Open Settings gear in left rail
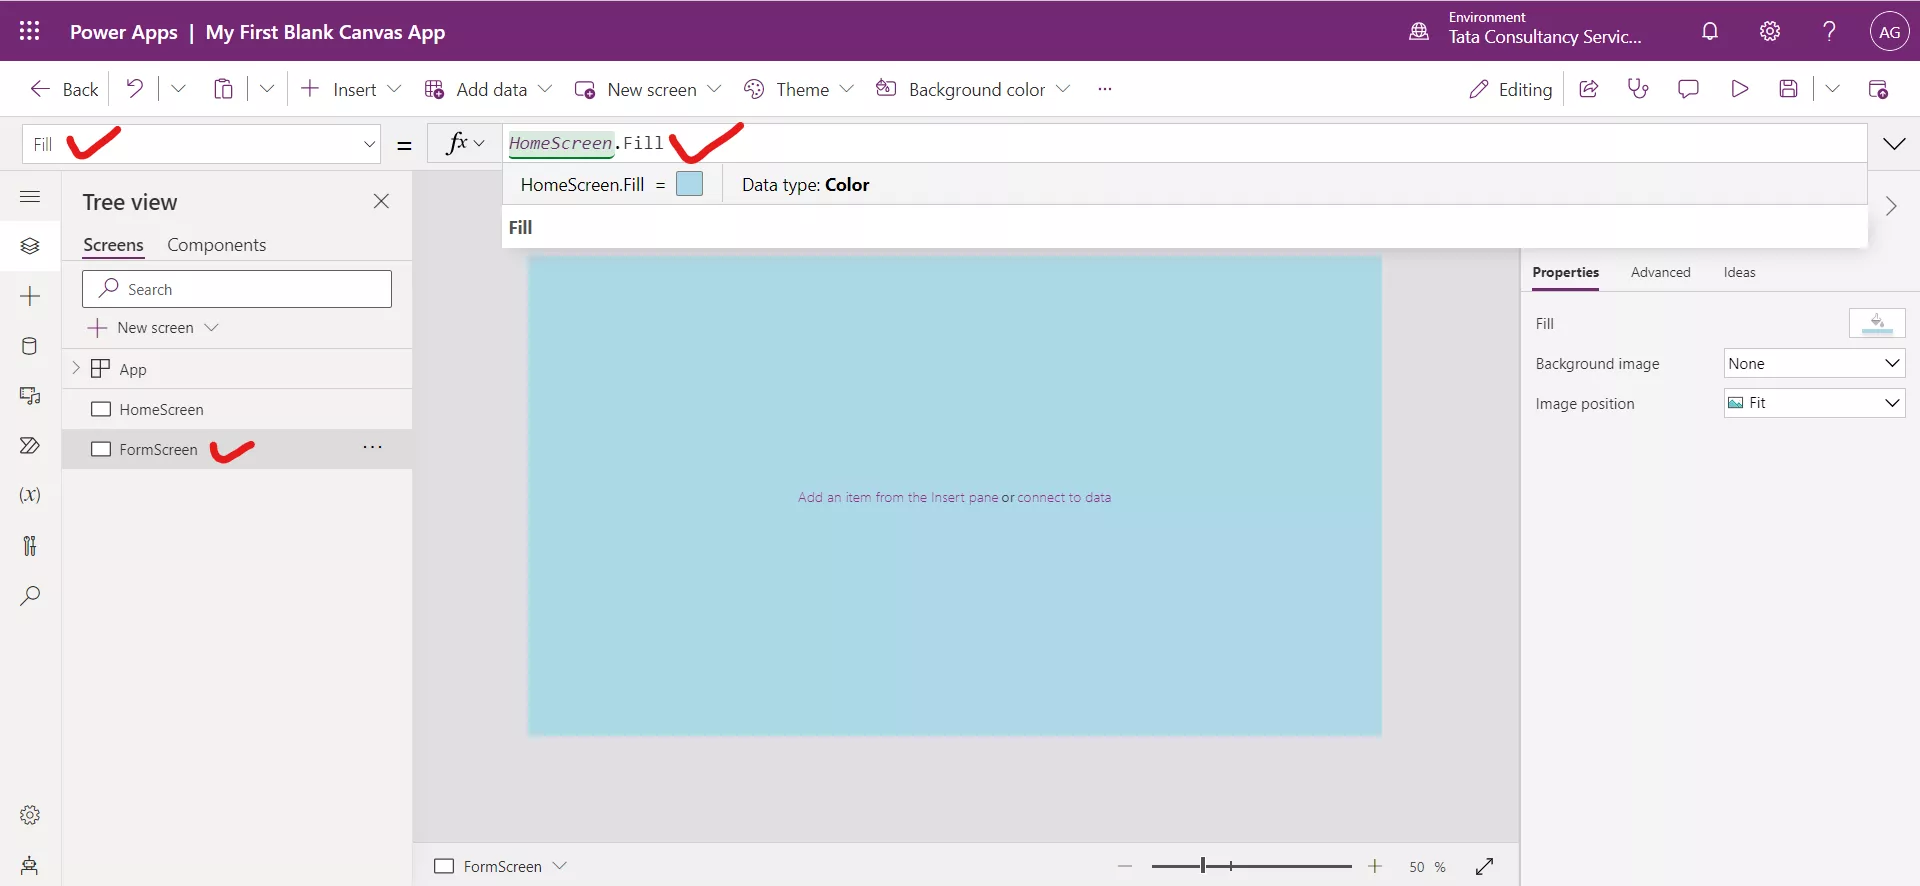 [x=30, y=815]
